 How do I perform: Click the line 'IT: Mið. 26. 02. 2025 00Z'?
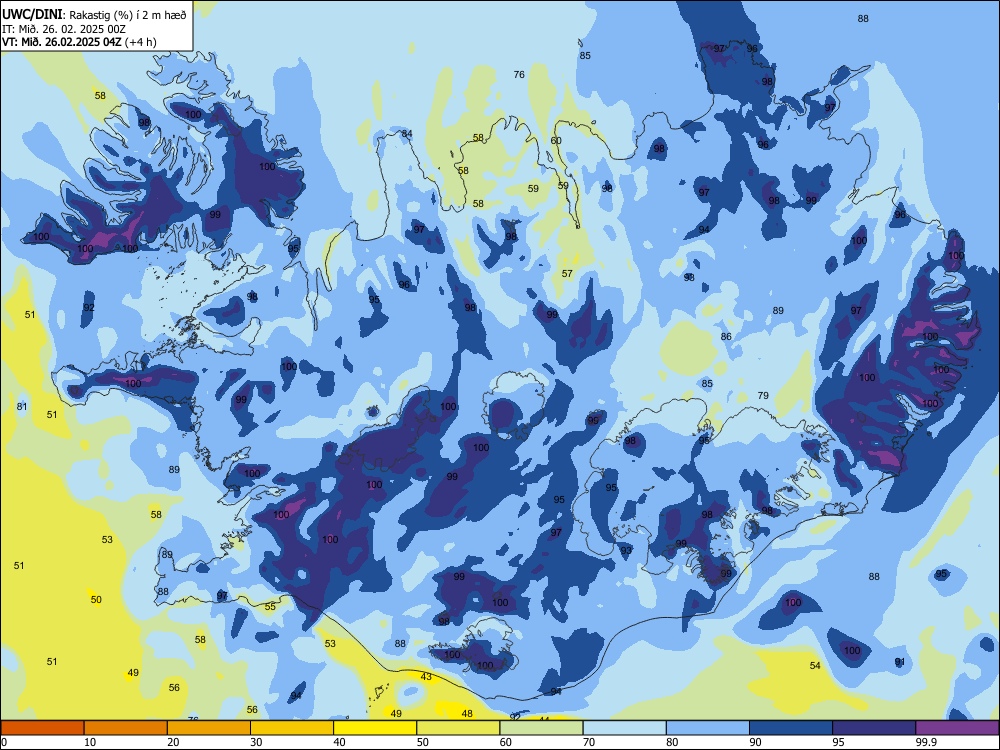[x=64, y=29]
